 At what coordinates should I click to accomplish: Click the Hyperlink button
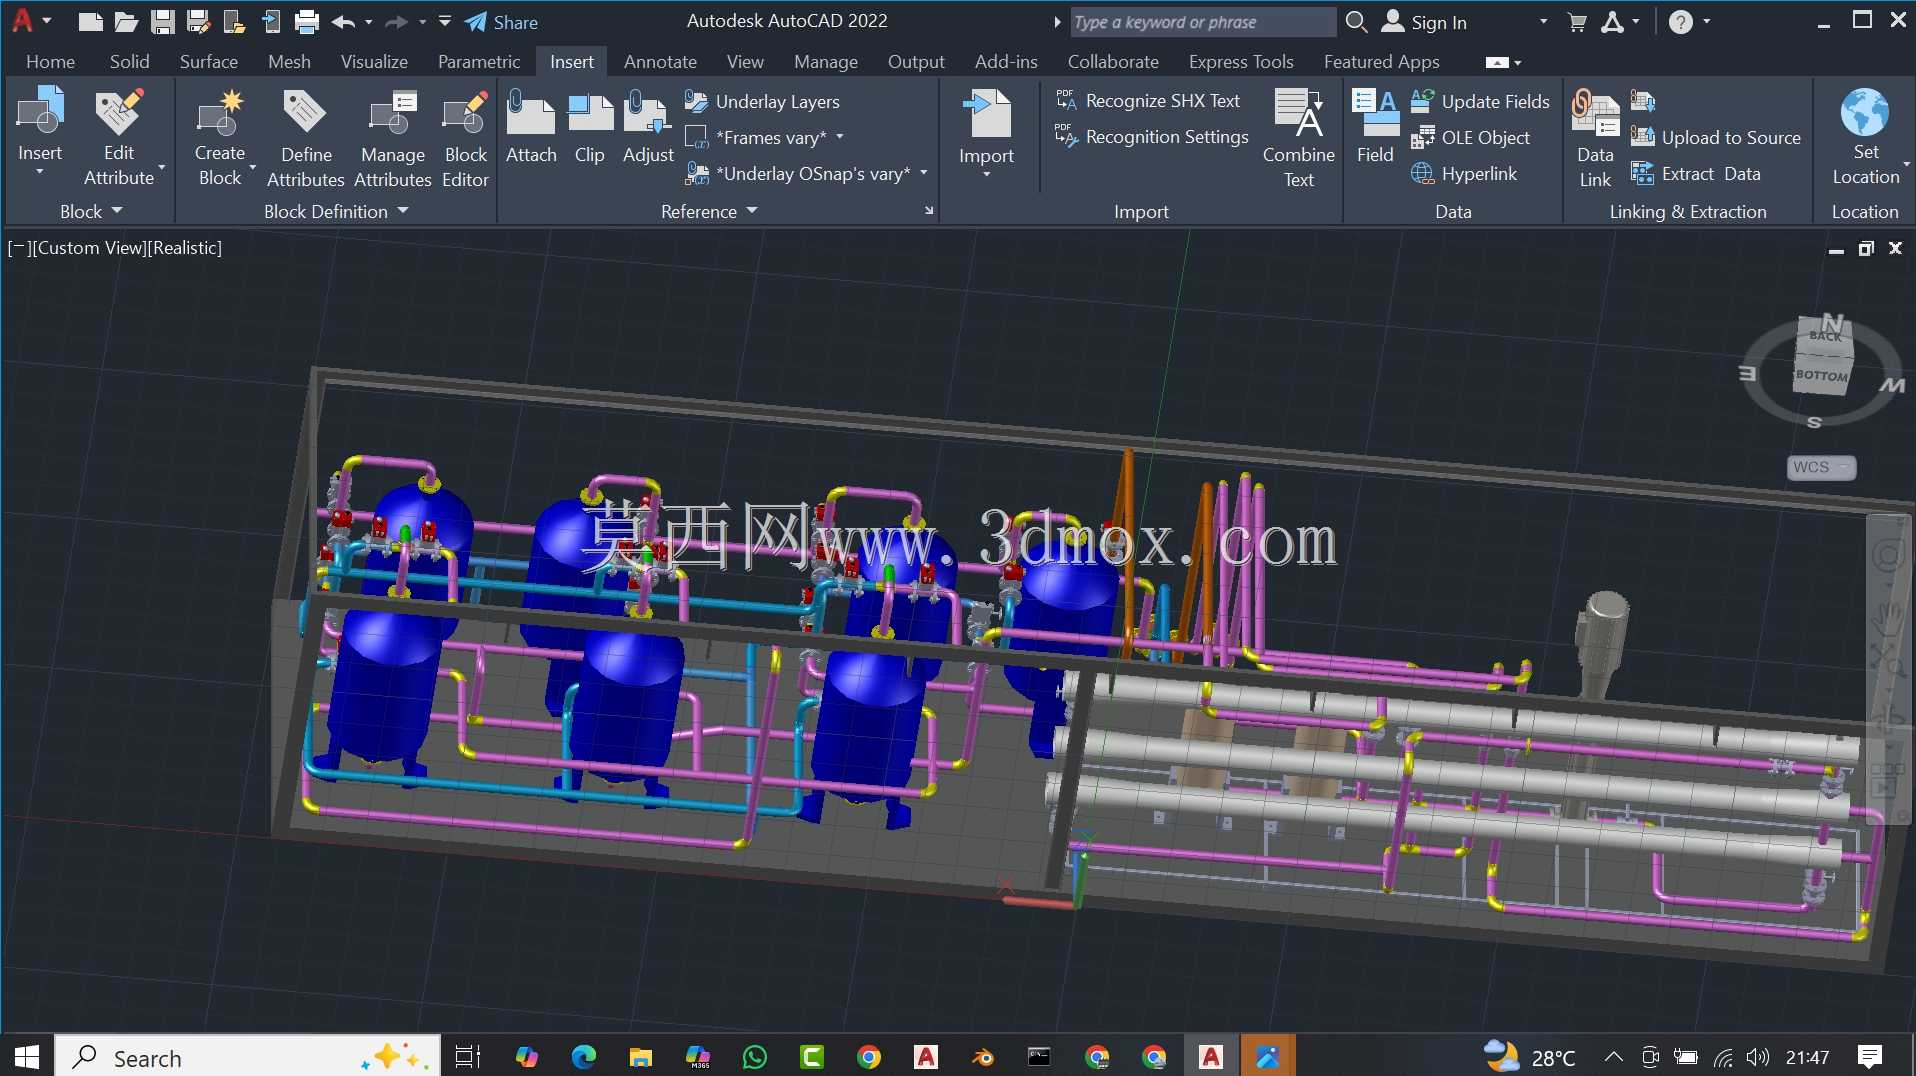click(x=1464, y=173)
